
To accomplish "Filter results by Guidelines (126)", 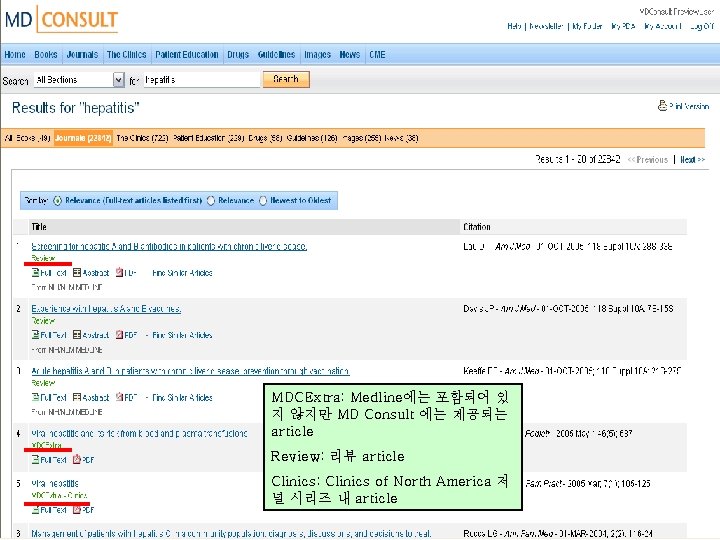I will click(312, 138).
